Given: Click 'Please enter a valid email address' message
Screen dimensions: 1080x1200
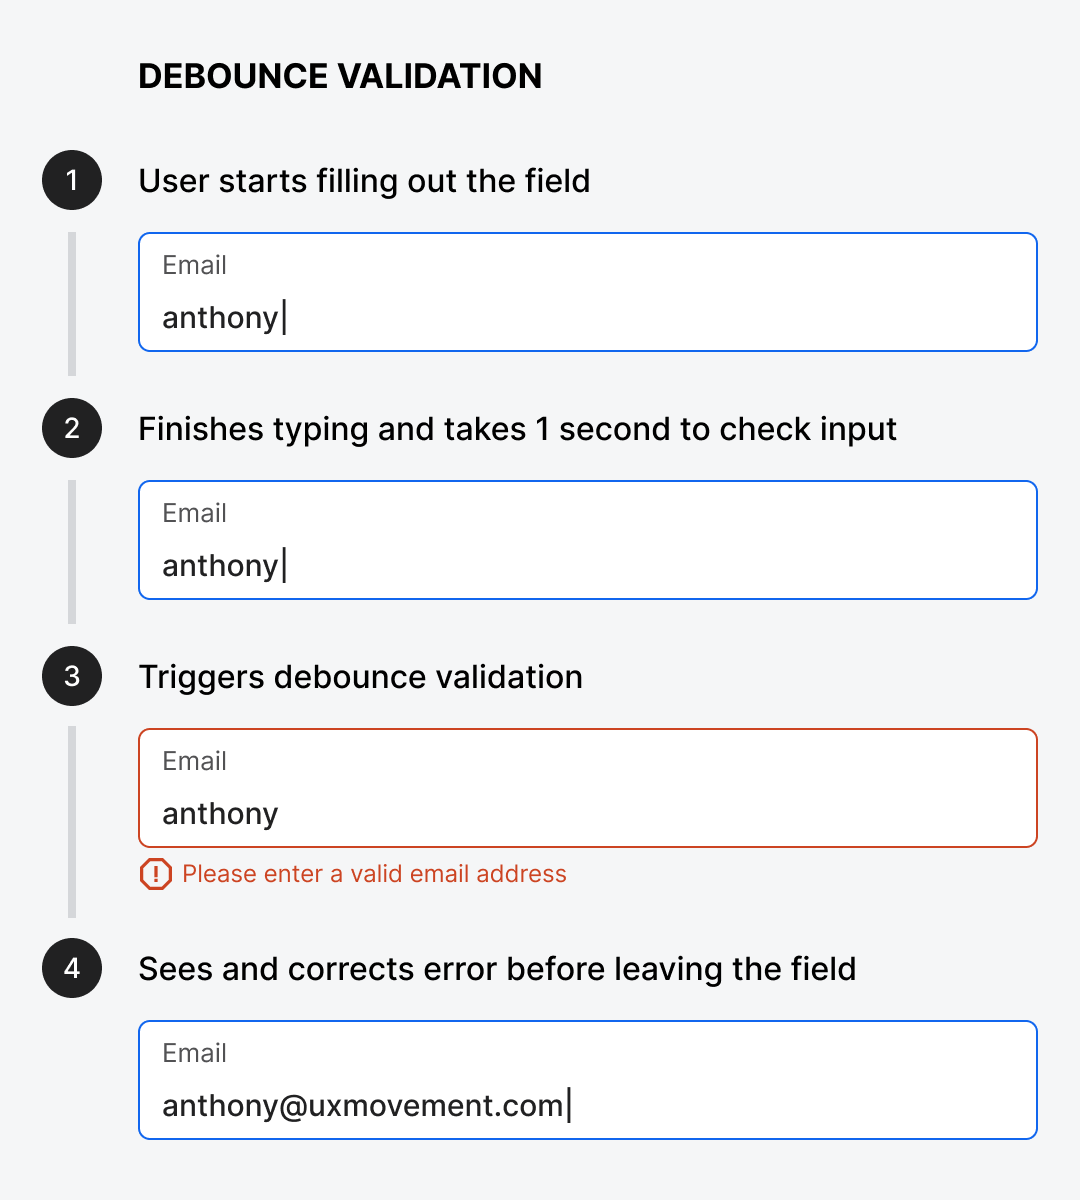Looking at the screenshot, I should [374, 874].
